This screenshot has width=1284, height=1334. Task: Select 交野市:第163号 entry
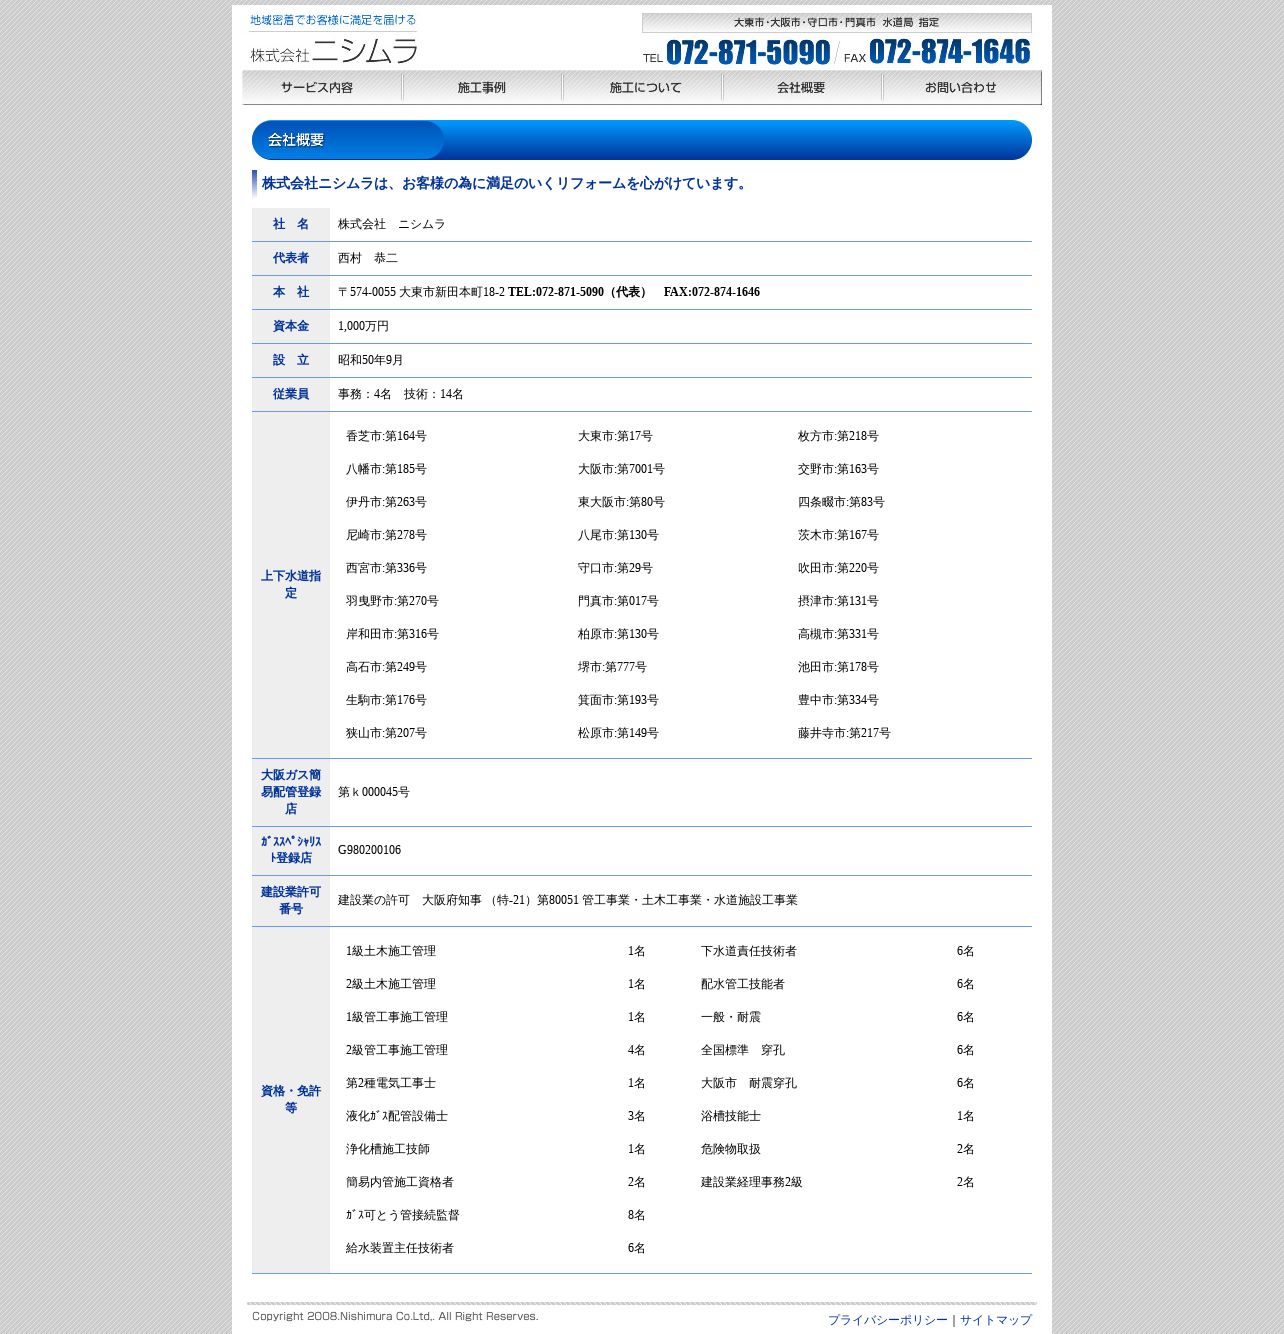click(x=838, y=469)
